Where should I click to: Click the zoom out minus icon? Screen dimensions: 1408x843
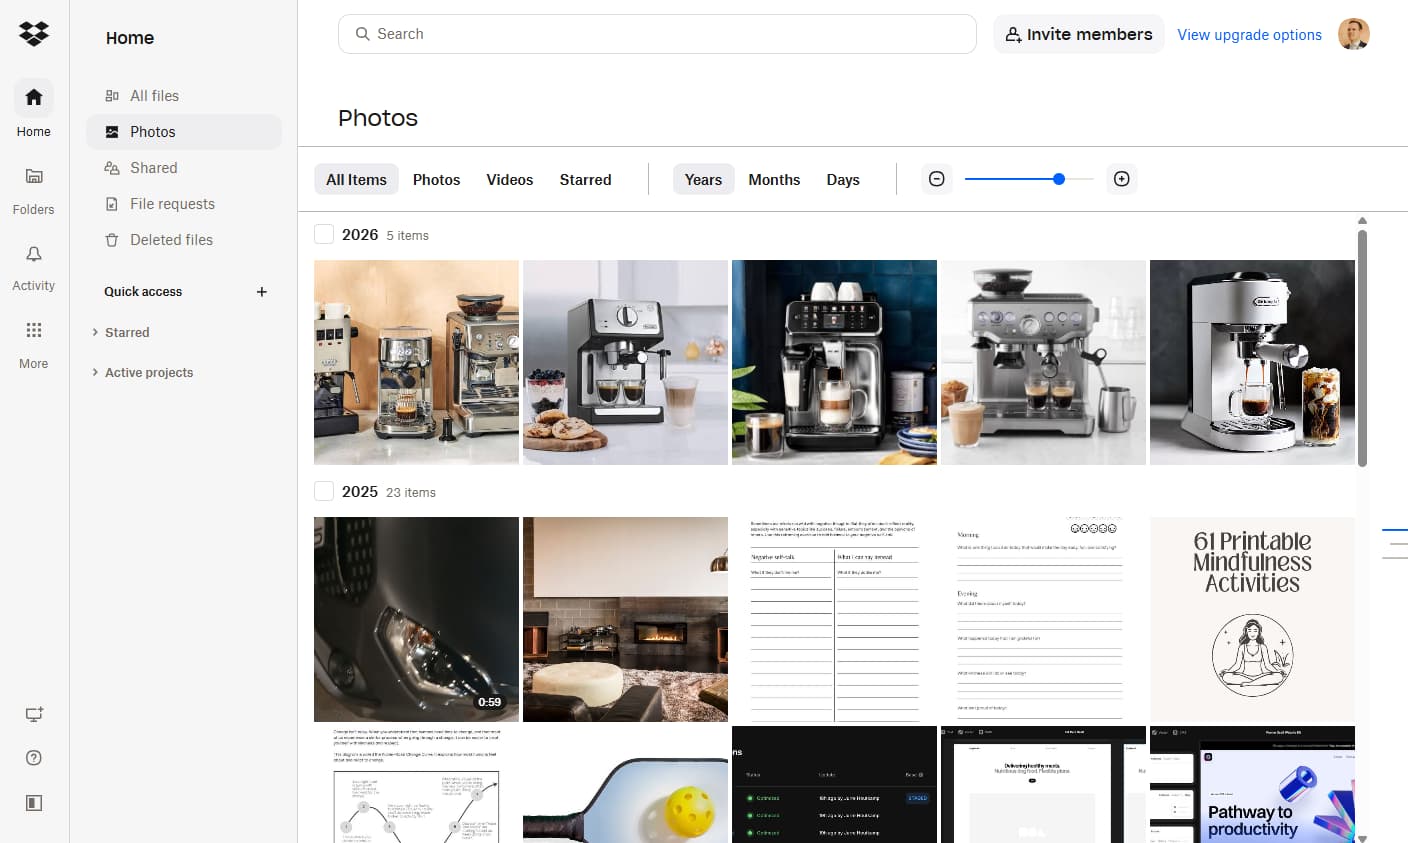[937, 179]
